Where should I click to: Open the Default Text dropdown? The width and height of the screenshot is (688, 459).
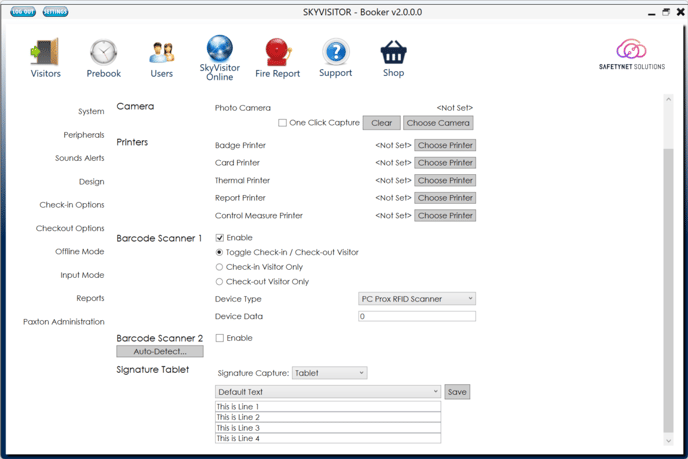(x=328, y=392)
